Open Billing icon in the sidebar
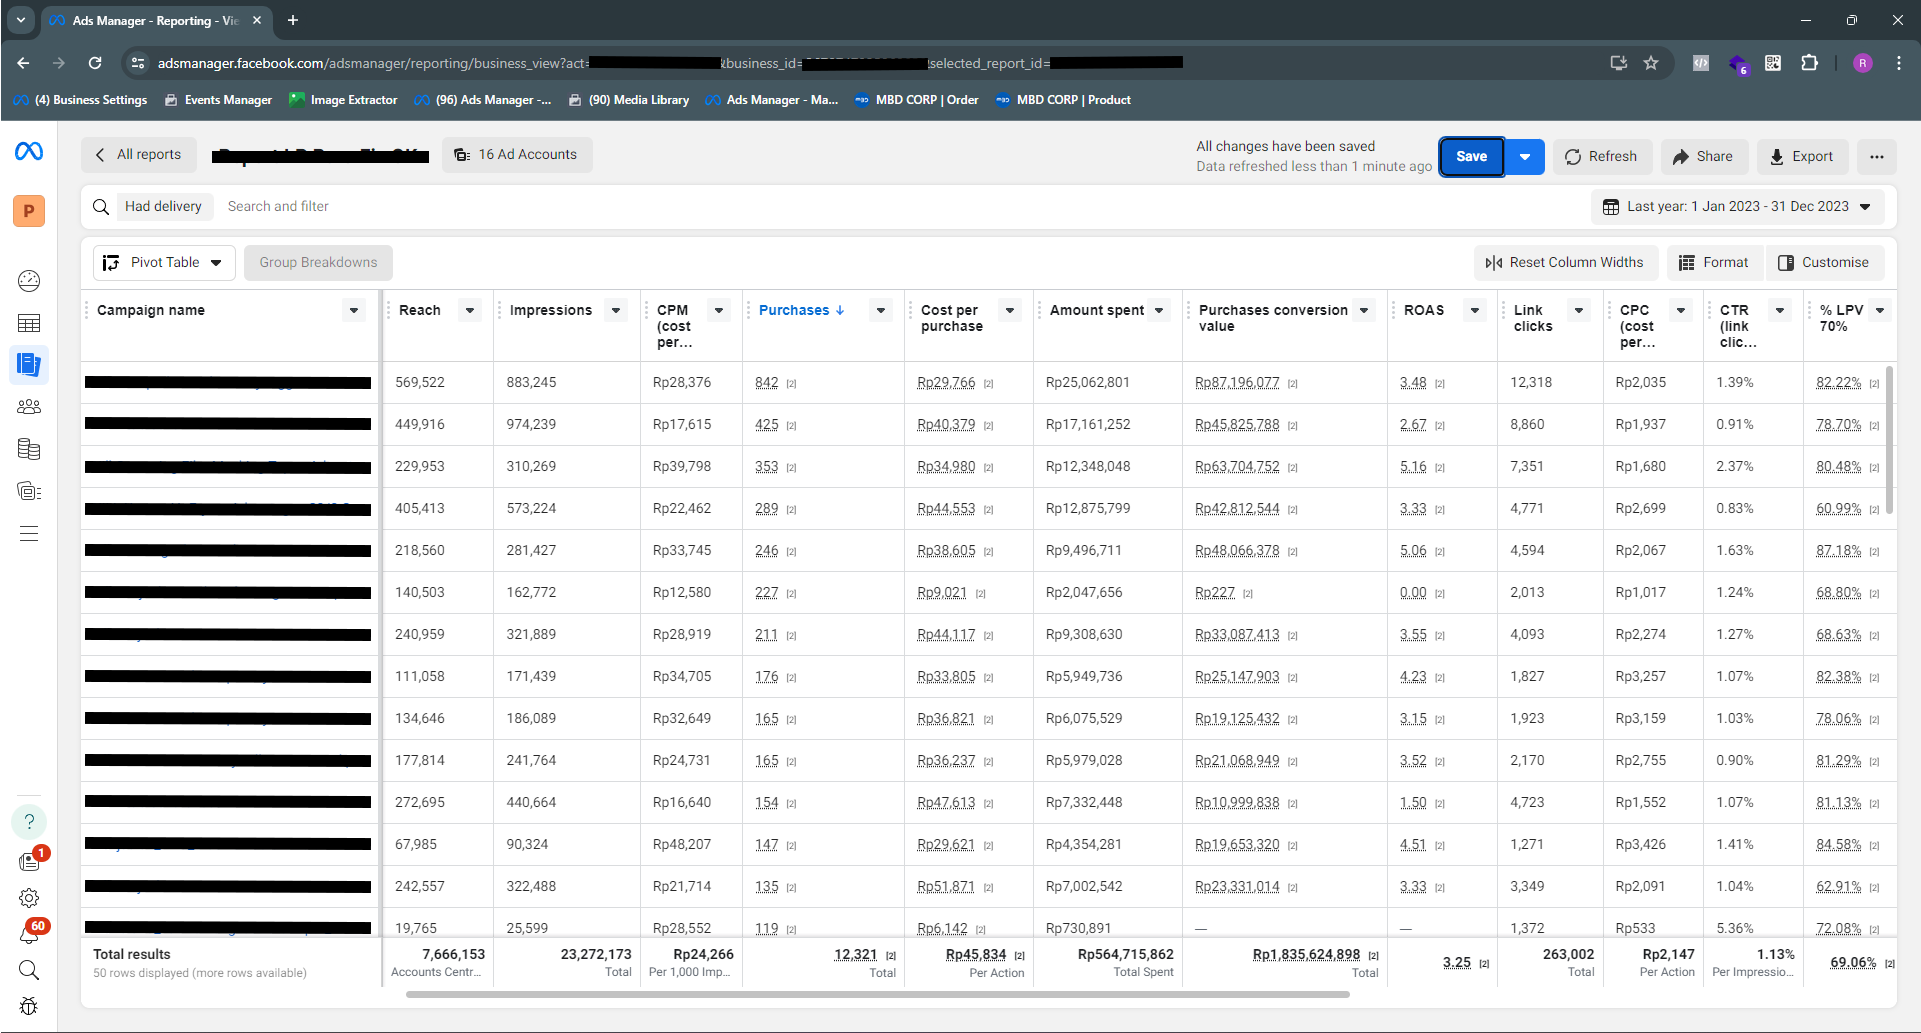Screen dimensions: 1921x1033 pos(29,449)
